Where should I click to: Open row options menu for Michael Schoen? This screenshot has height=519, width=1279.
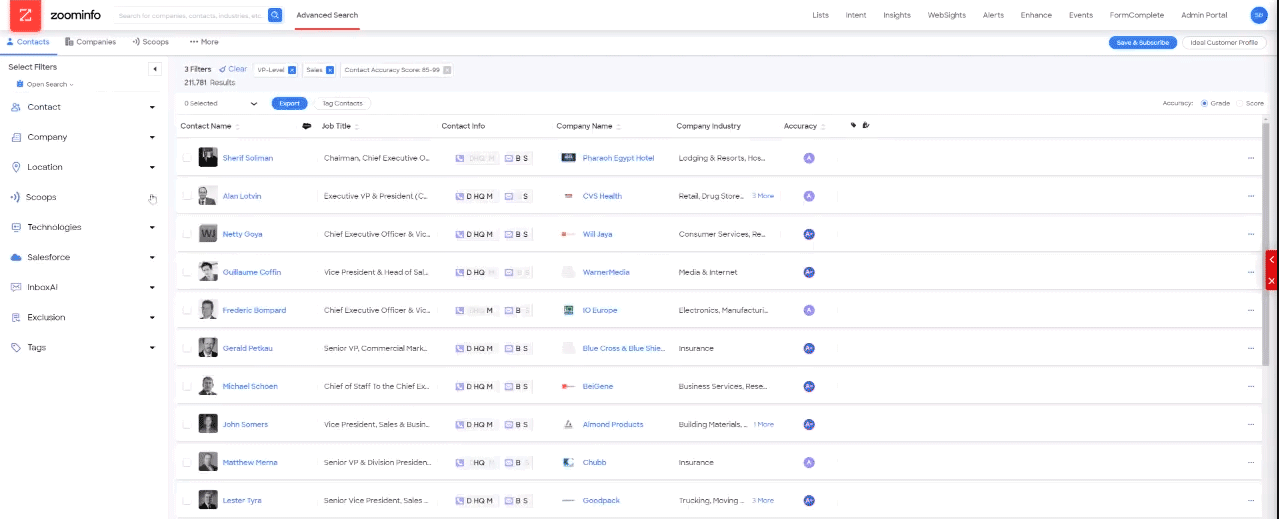pyautogui.click(x=1250, y=386)
